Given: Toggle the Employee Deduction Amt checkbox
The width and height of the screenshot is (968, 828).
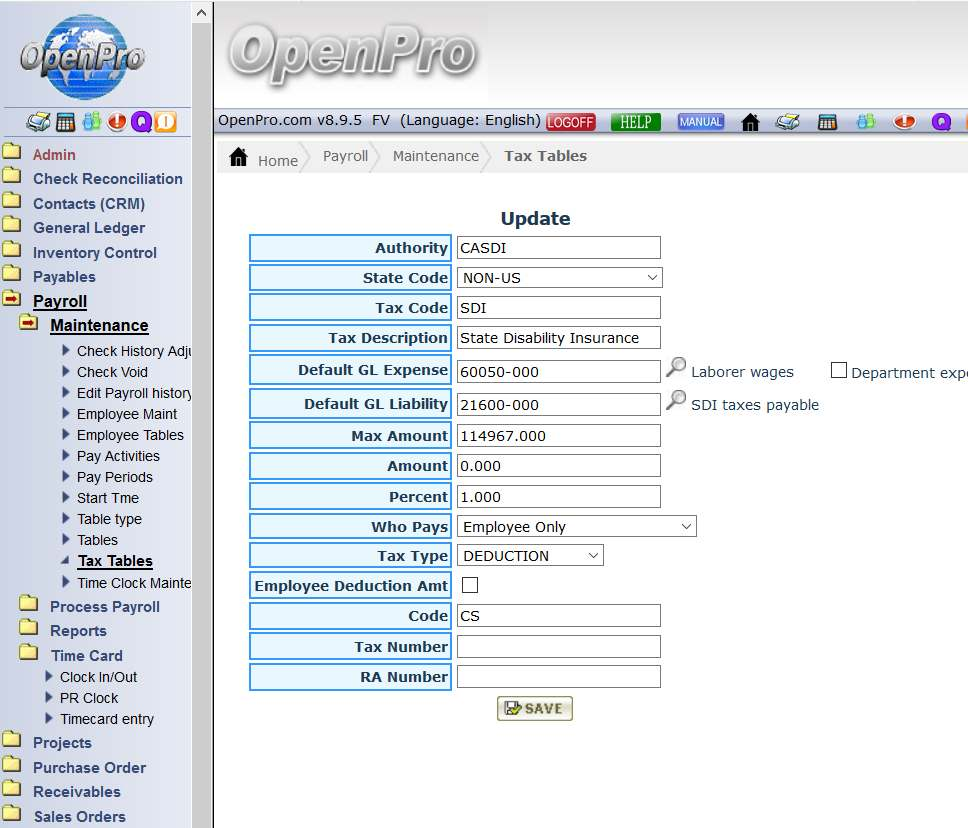Looking at the screenshot, I should (x=470, y=585).
